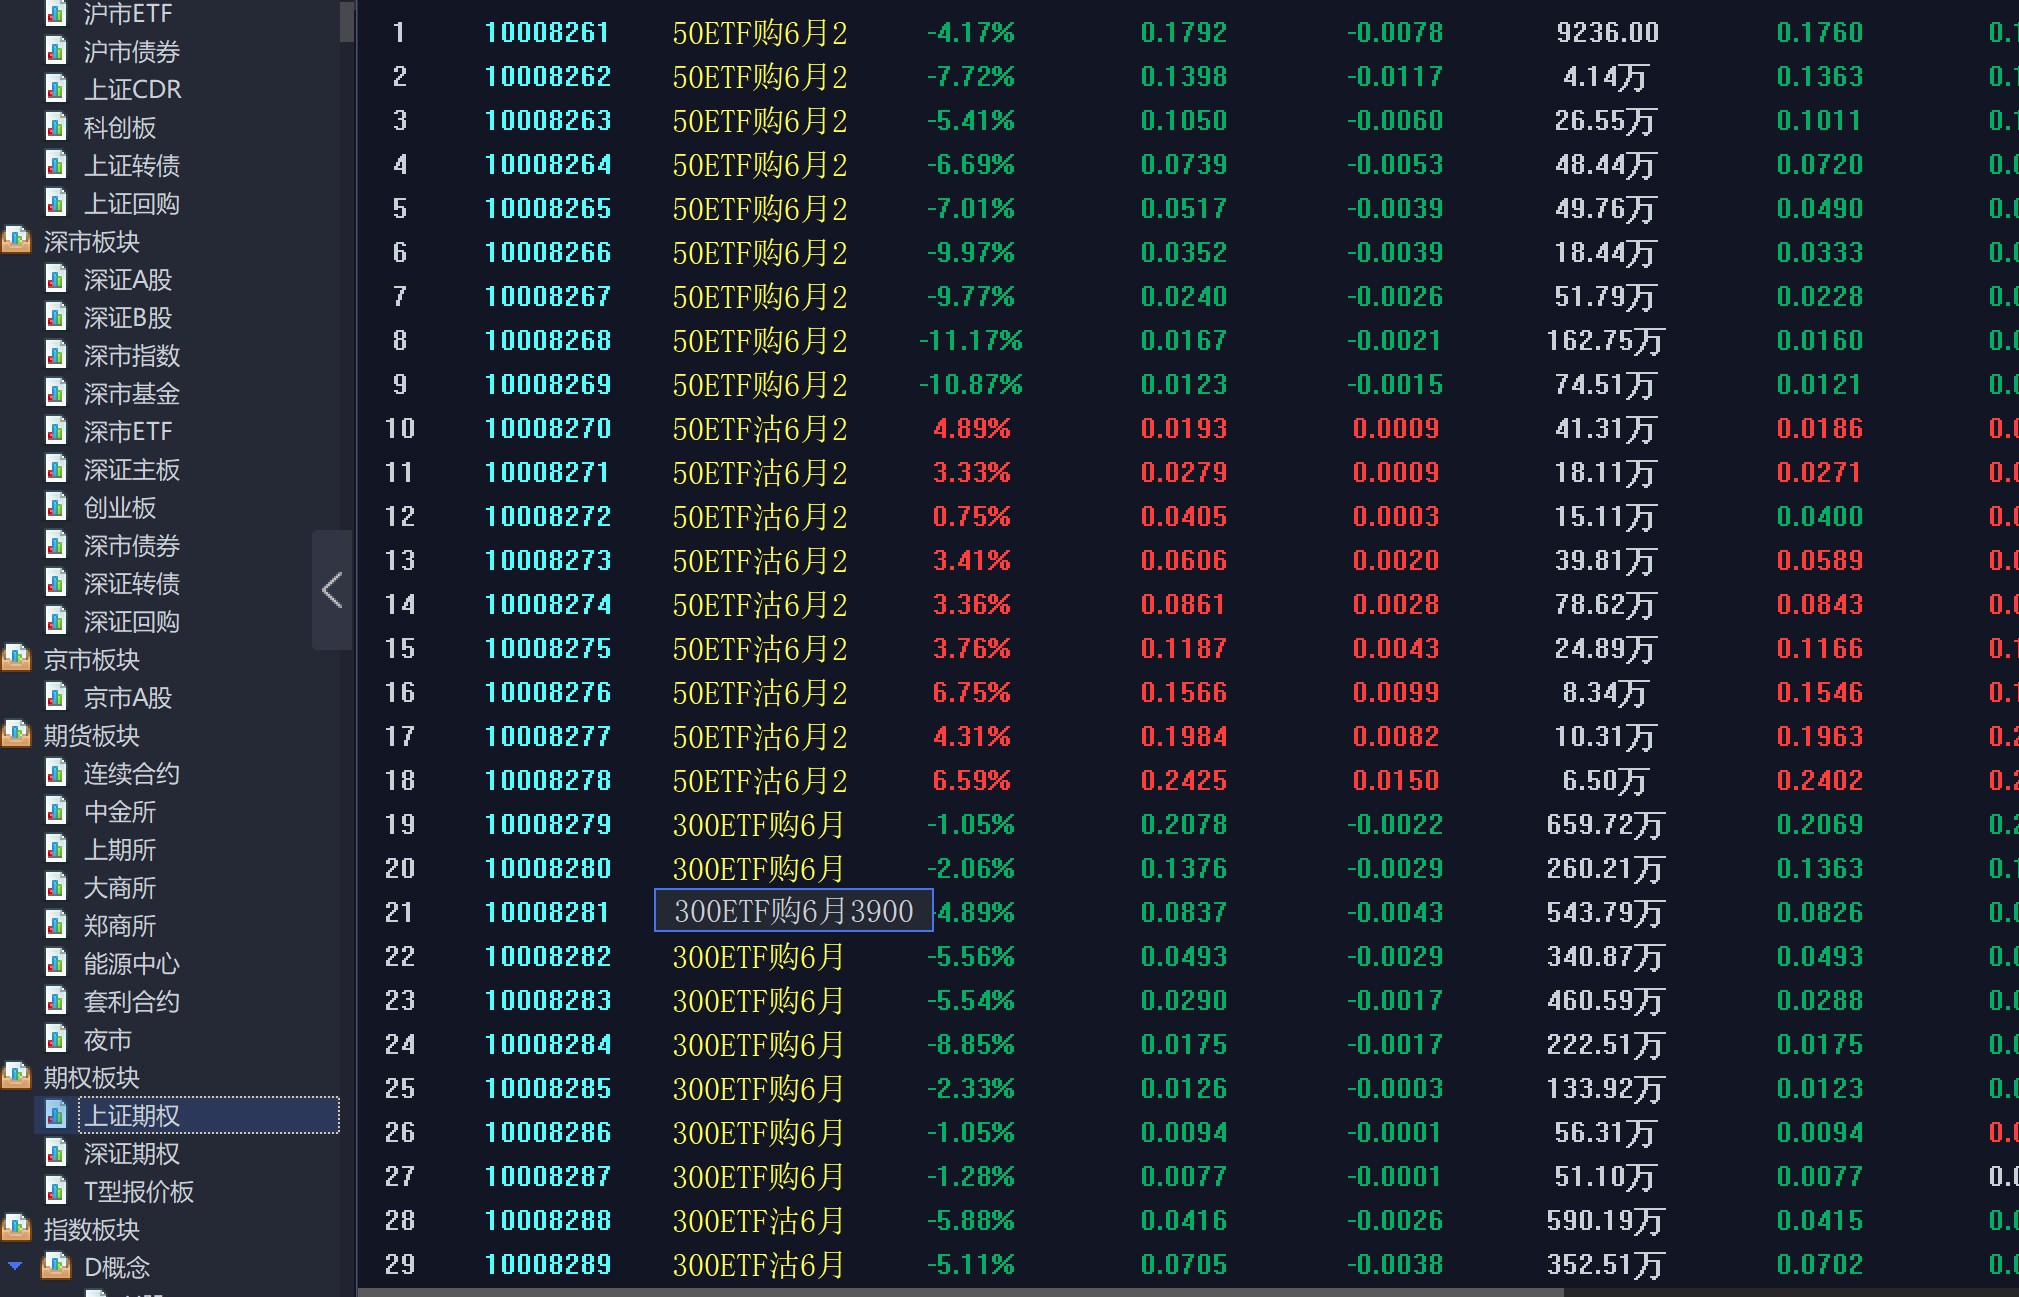The width and height of the screenshot is (2019, 1297).
Task: Click the 科创板 chart icon
Action: click(x=57, y=127)
